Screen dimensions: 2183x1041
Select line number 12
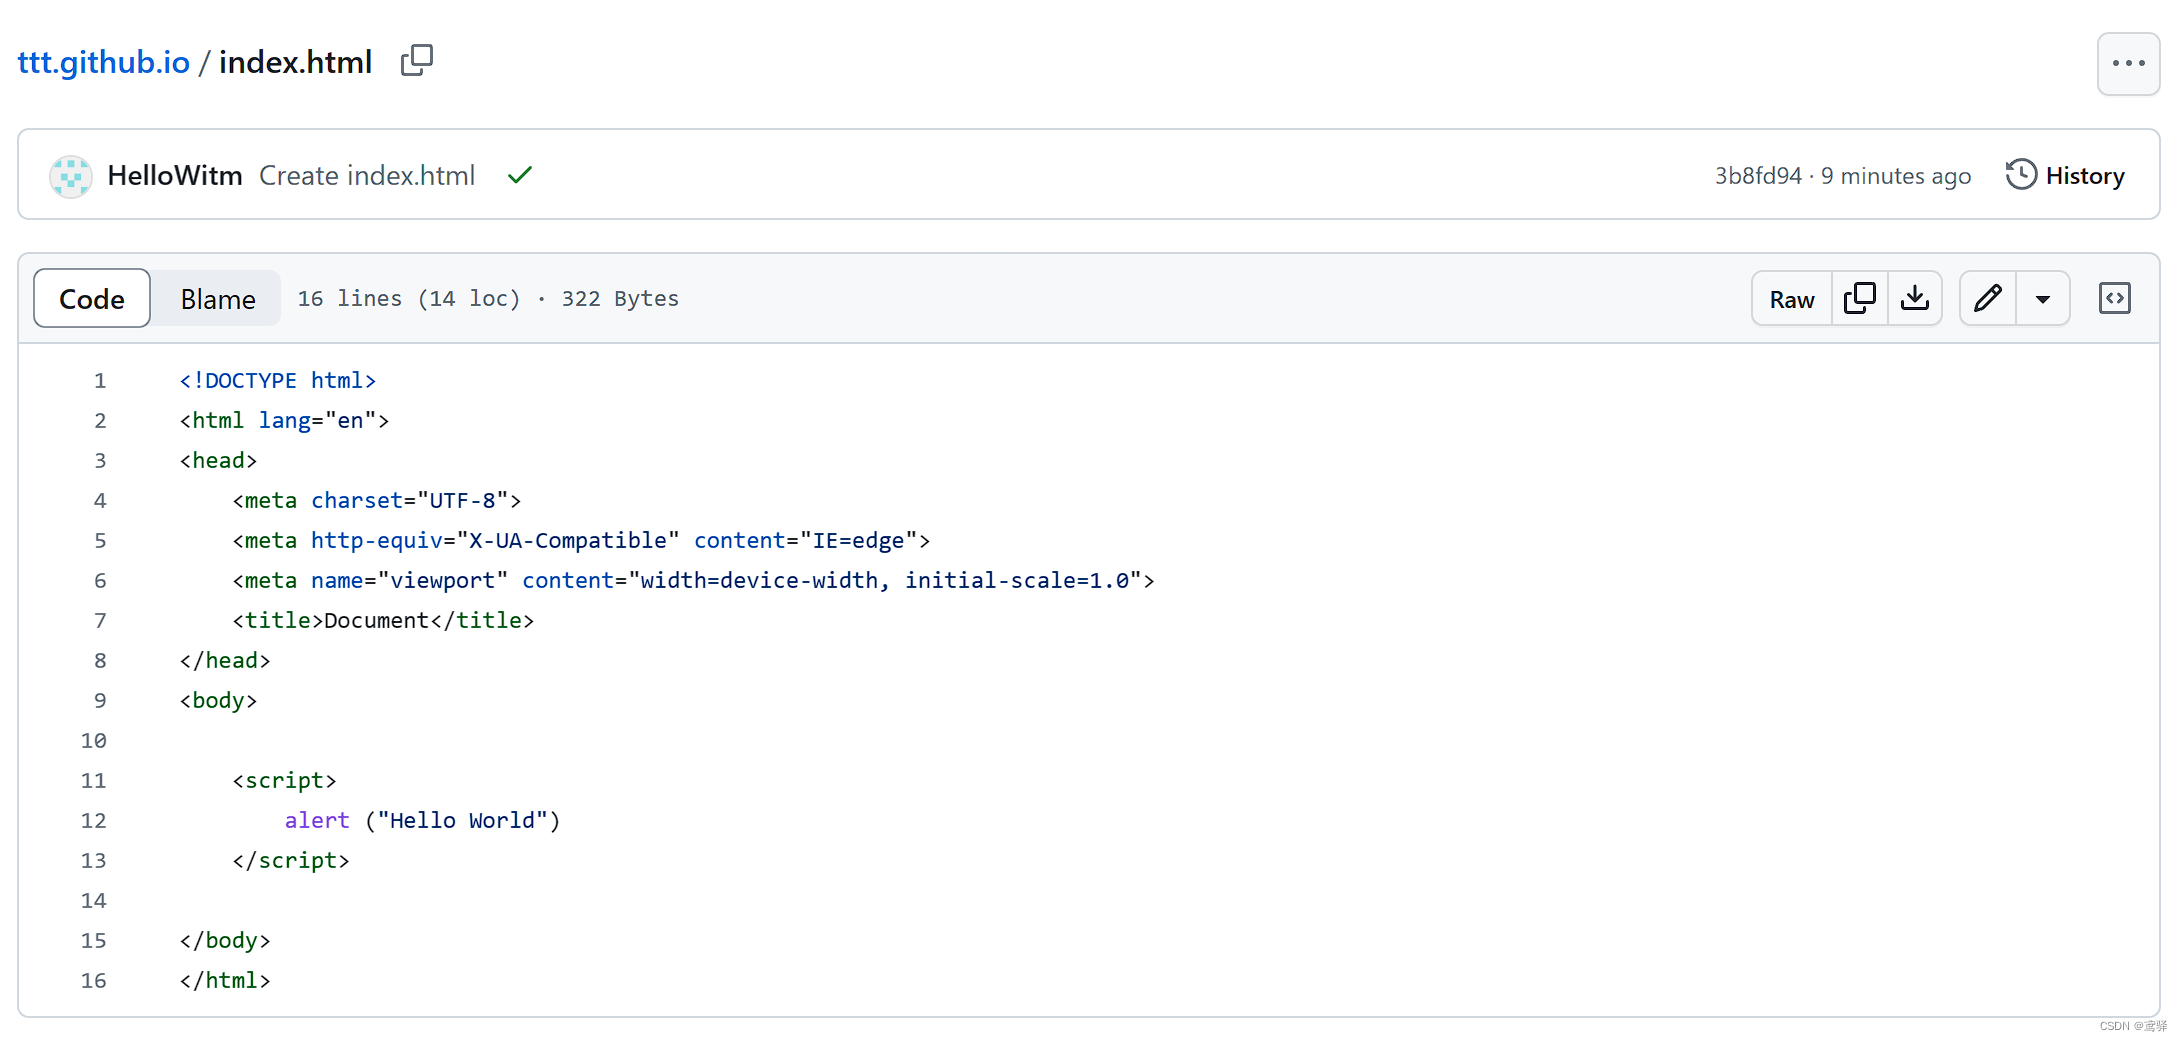click(x=94, y=820)
